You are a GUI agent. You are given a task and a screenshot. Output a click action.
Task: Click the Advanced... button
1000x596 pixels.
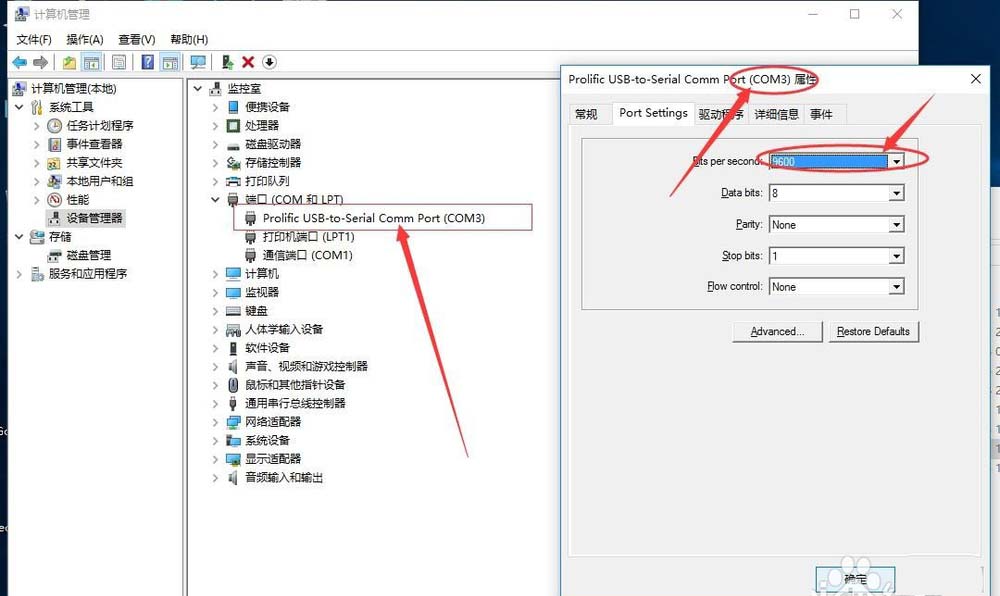pos(777,331)
